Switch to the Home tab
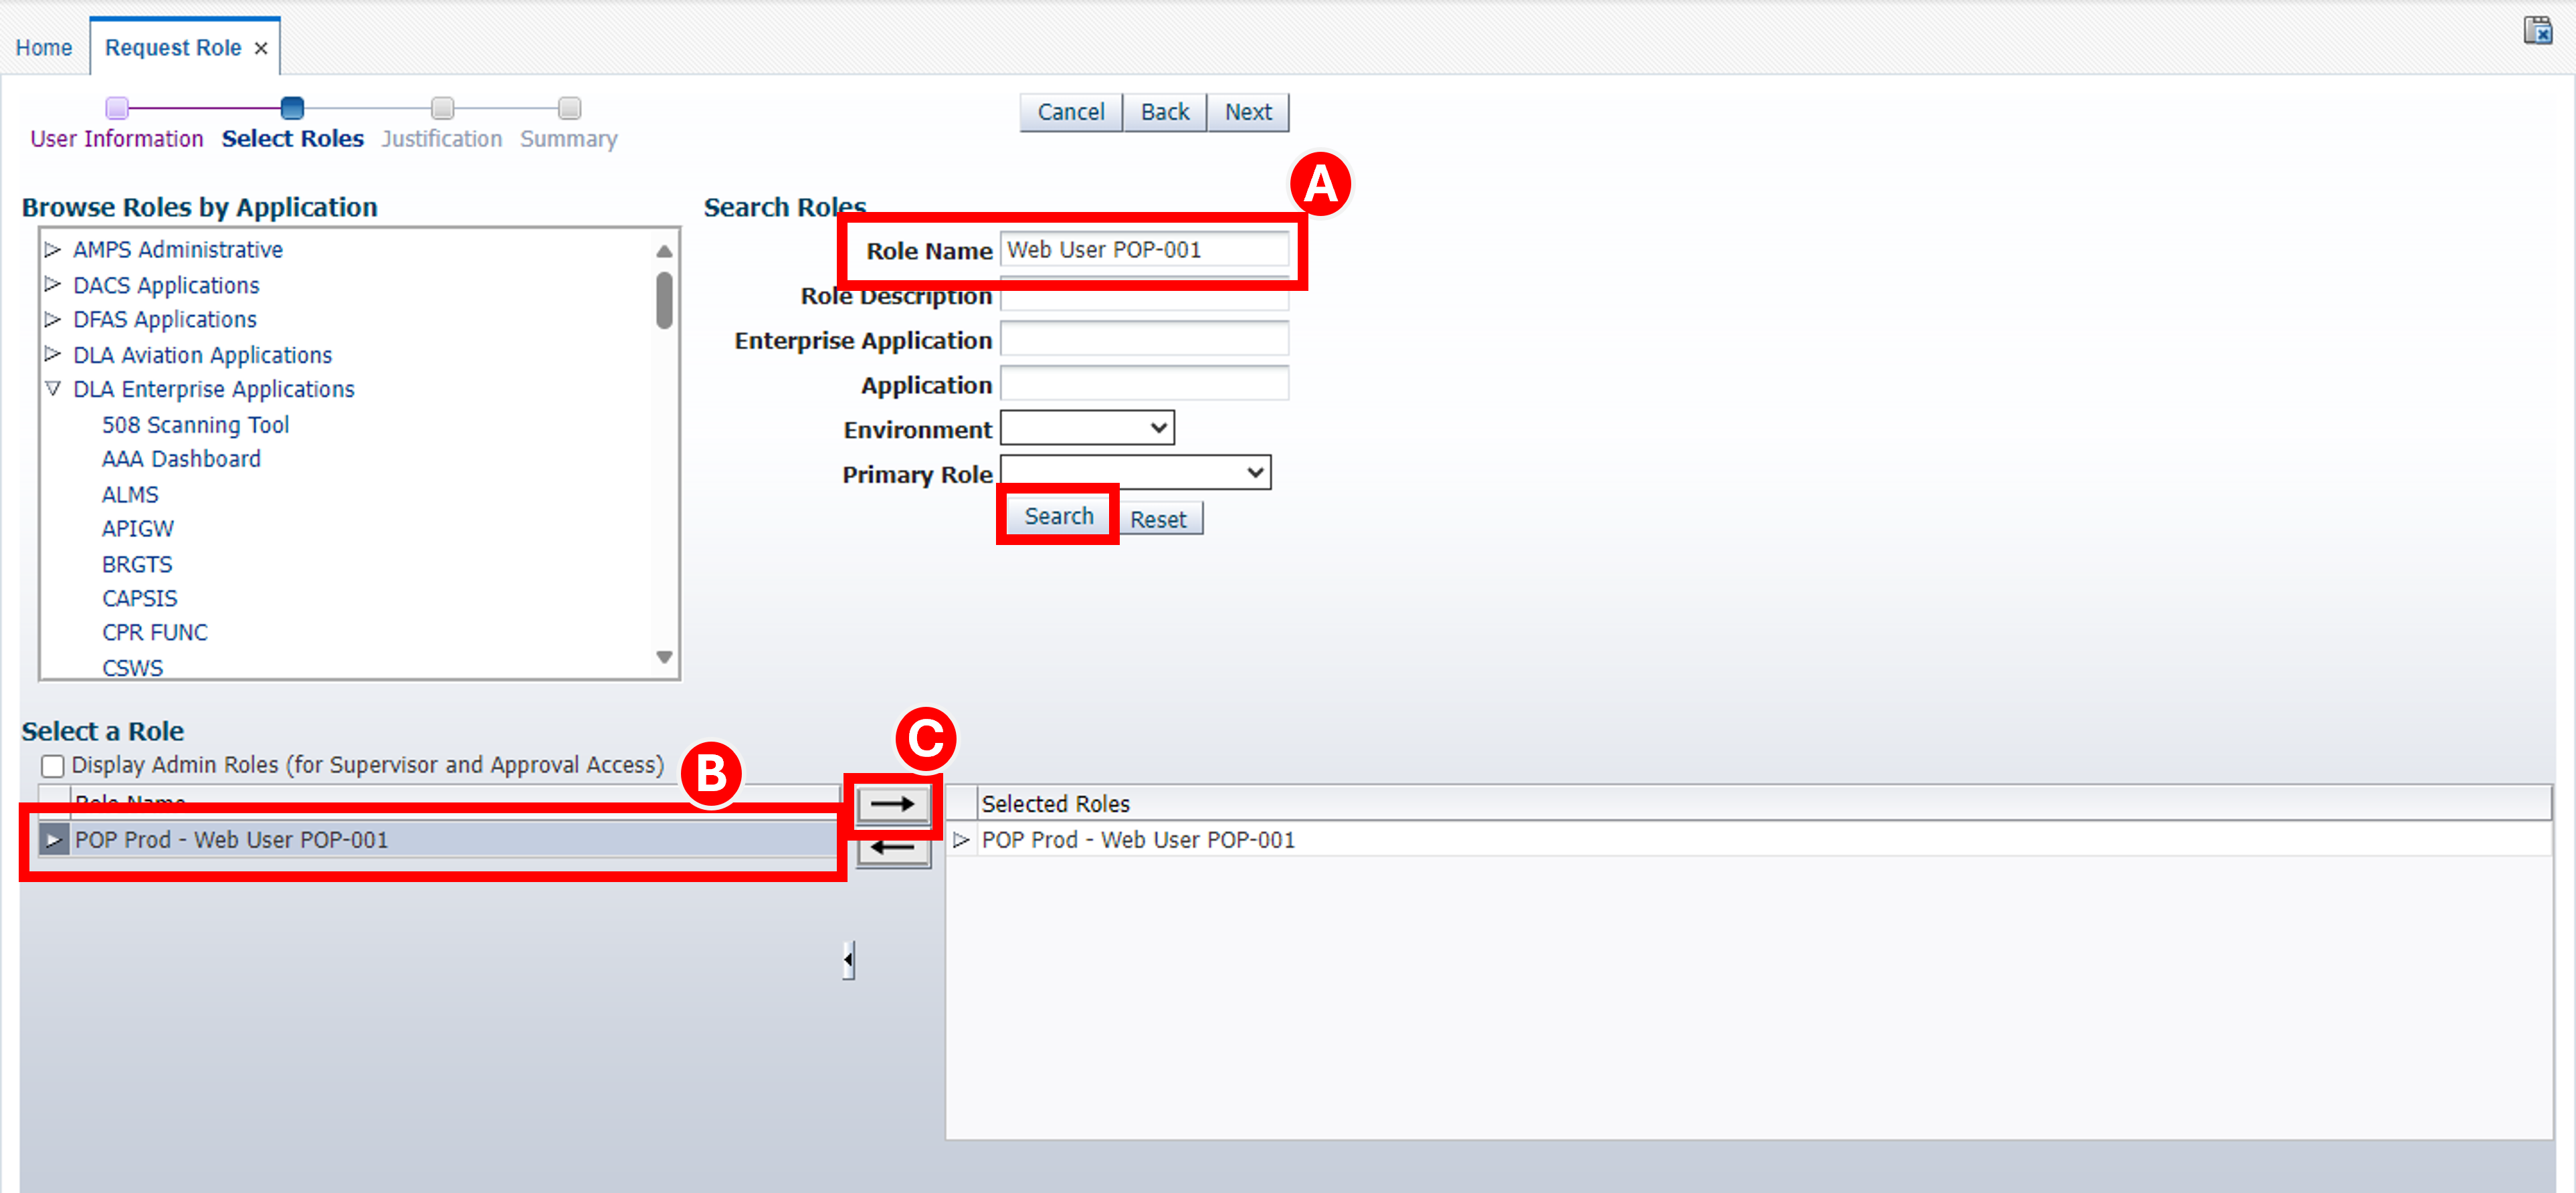 click(x=44, y=47)
